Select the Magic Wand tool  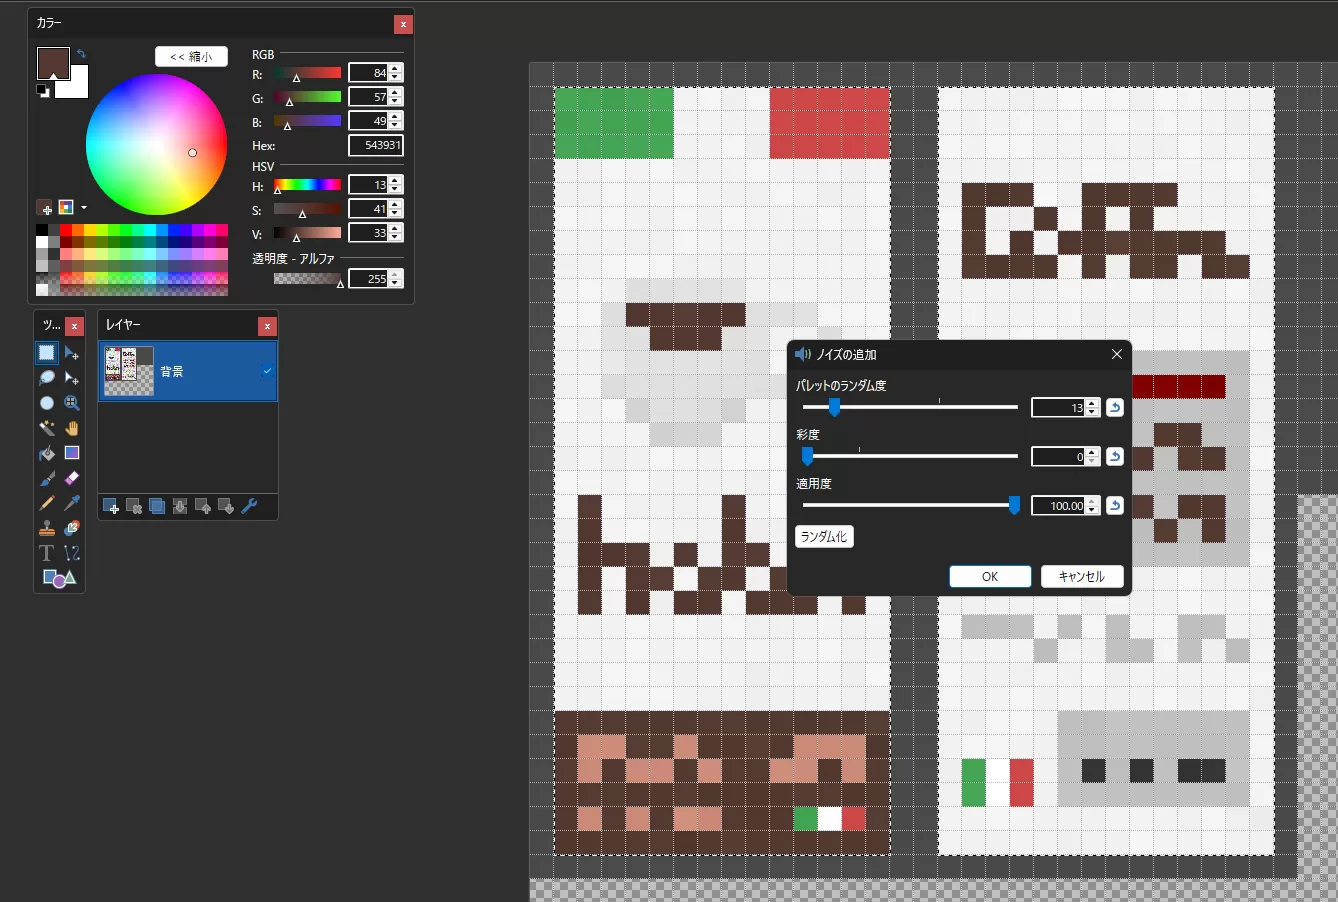[47, 428]
